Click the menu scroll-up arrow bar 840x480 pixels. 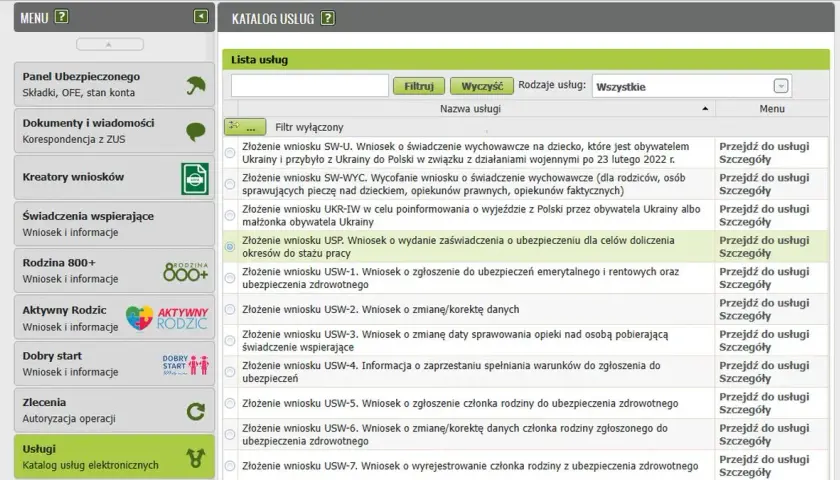pyautogui.click(x=110, y=44)
